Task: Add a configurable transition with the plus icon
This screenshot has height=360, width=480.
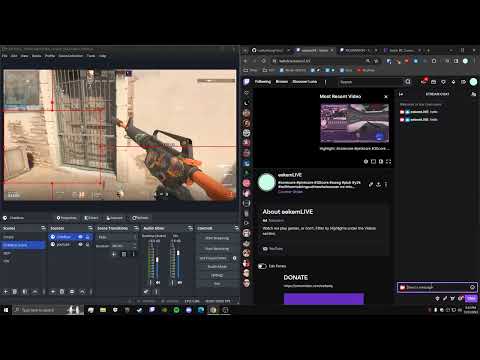Action: [114, 254]
